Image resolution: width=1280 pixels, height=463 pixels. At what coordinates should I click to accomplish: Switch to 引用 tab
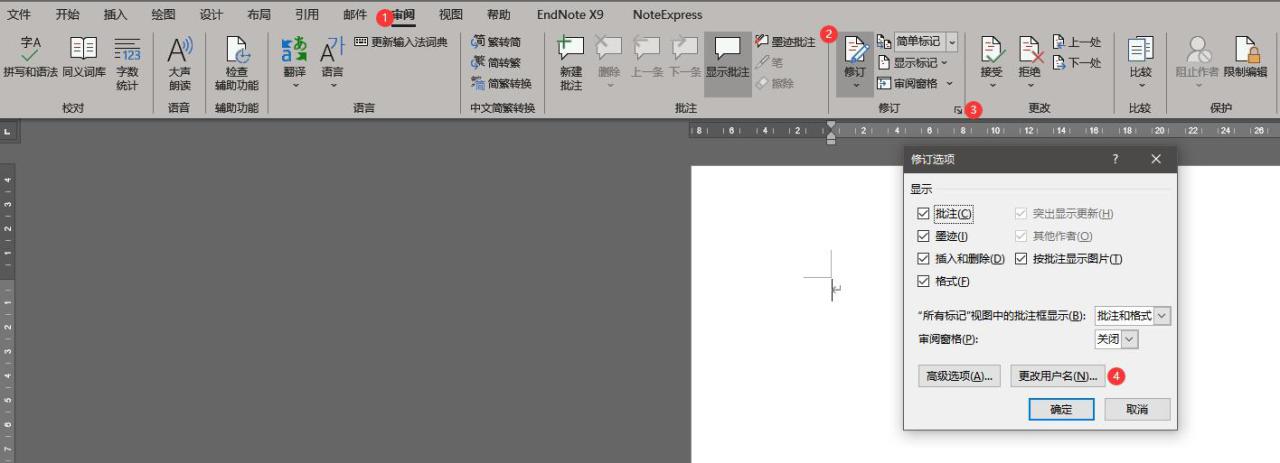[307, 14]
